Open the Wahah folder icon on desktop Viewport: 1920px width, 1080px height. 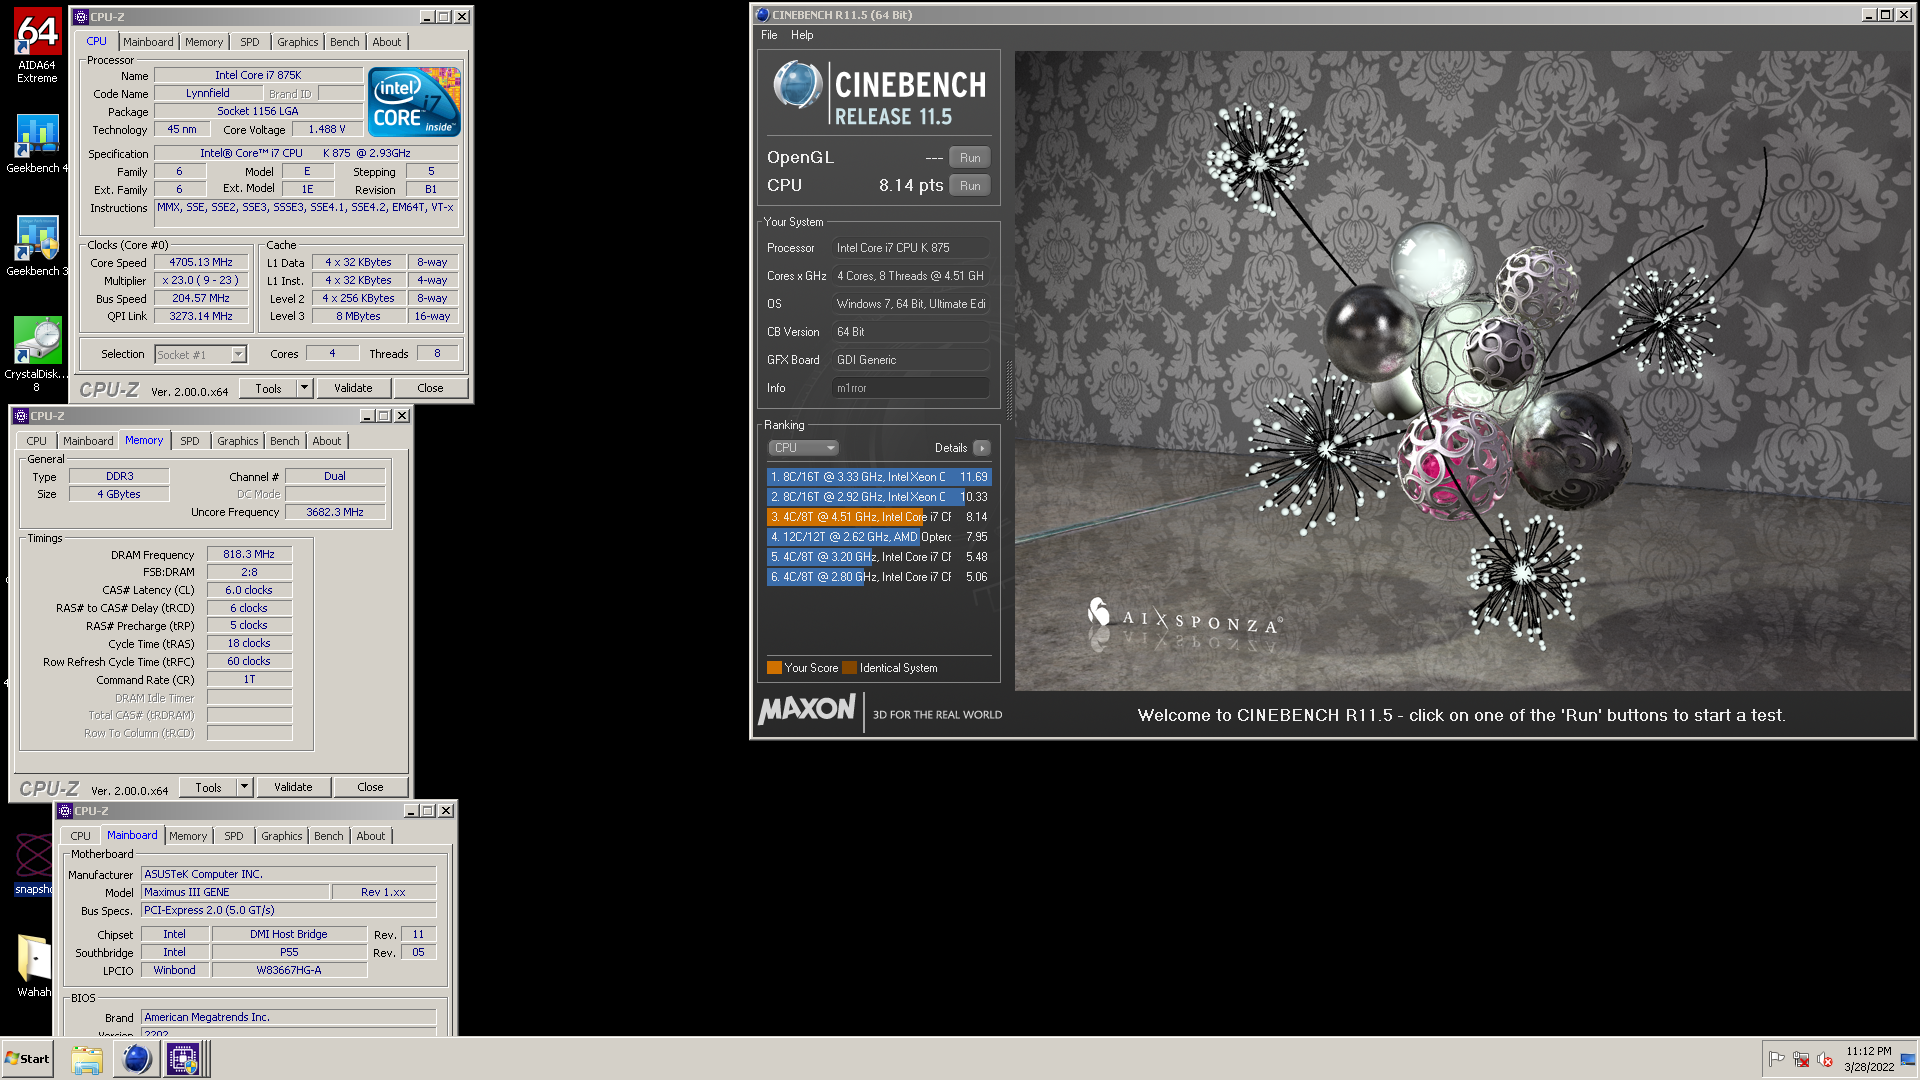pyautogui.click(x=34, y=965)
